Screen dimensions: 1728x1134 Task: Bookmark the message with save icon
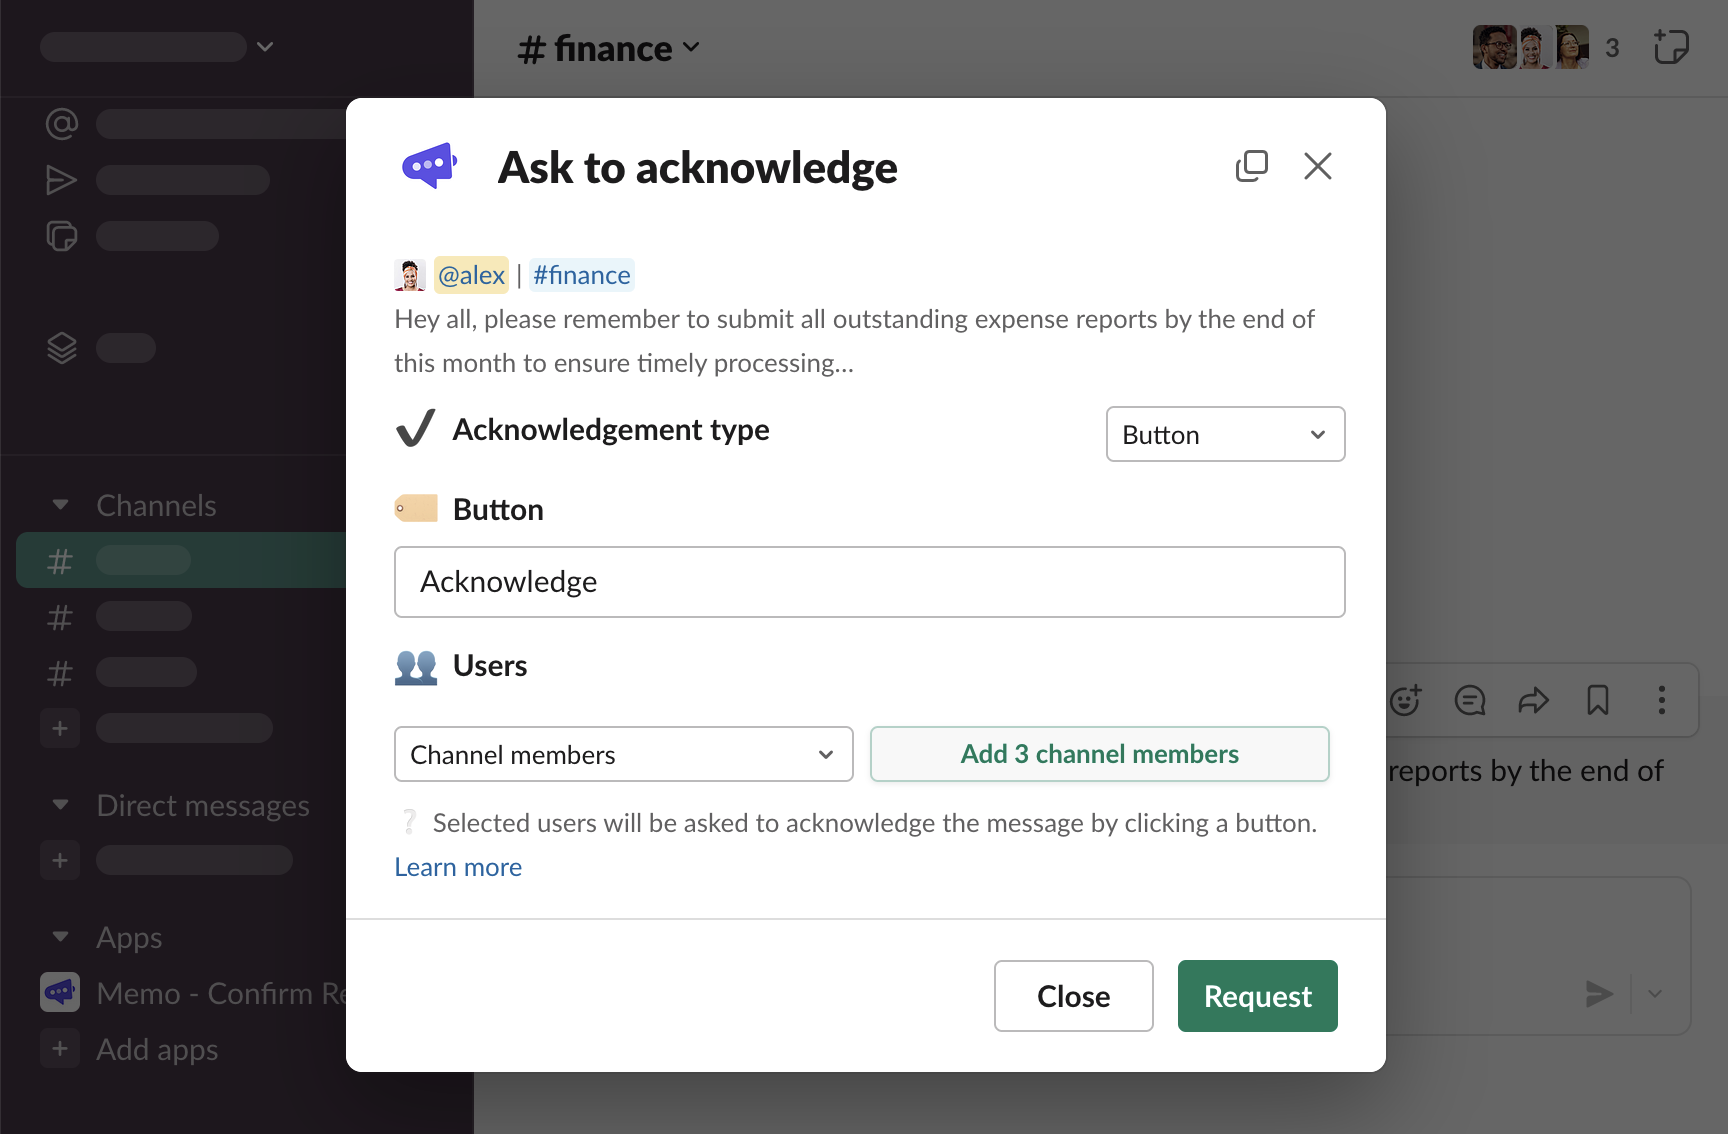point(1597,700)
